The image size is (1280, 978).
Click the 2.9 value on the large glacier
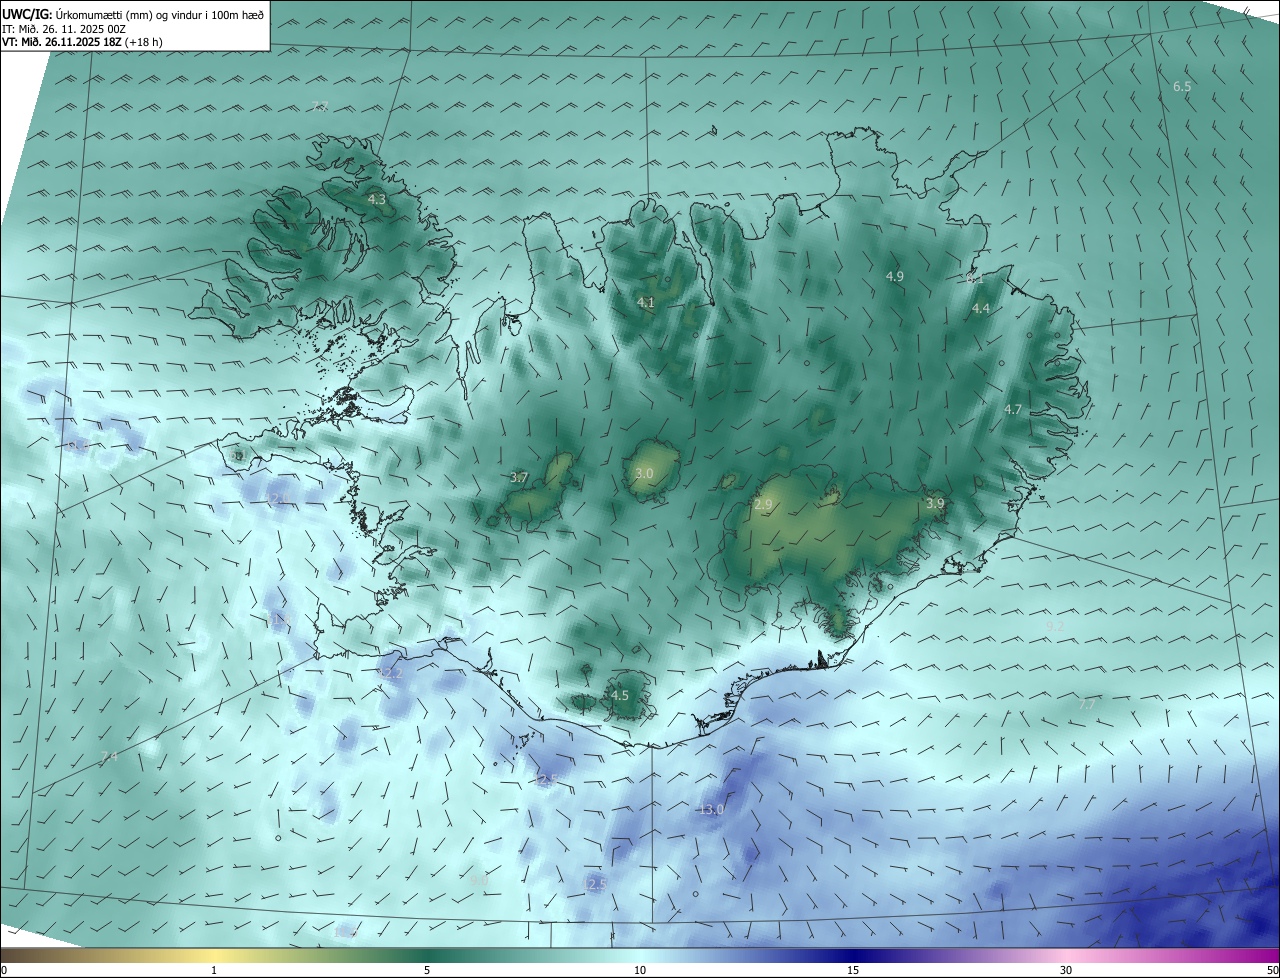click(x=763, y=505)
